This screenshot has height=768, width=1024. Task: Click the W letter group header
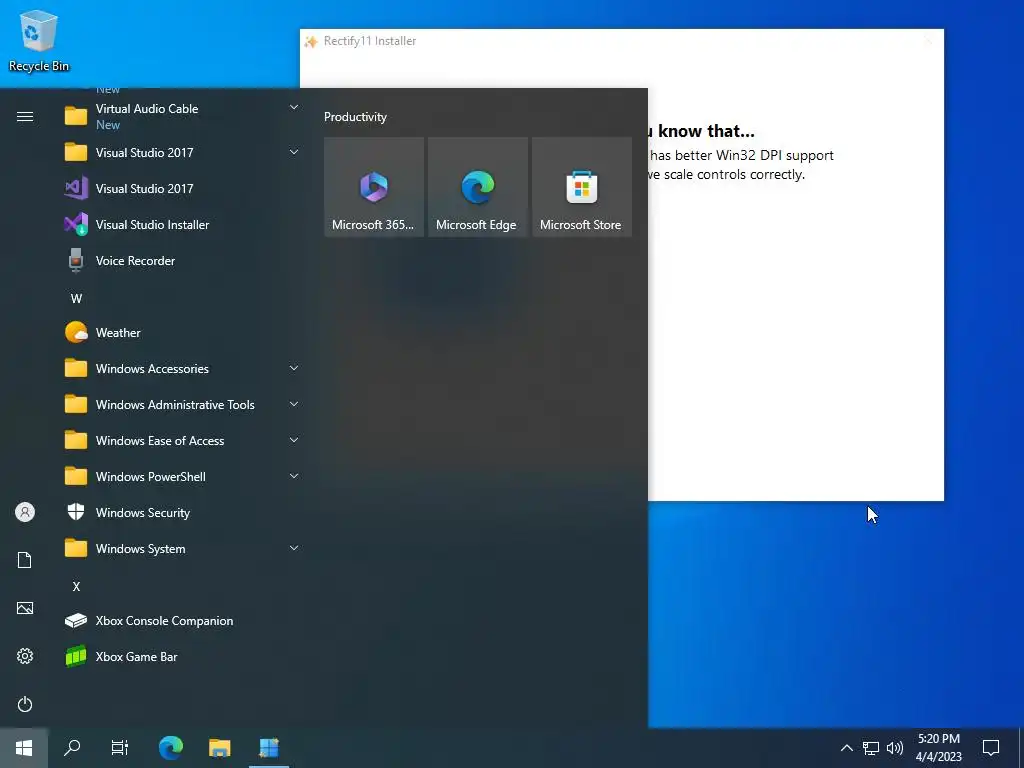[76, 298]
